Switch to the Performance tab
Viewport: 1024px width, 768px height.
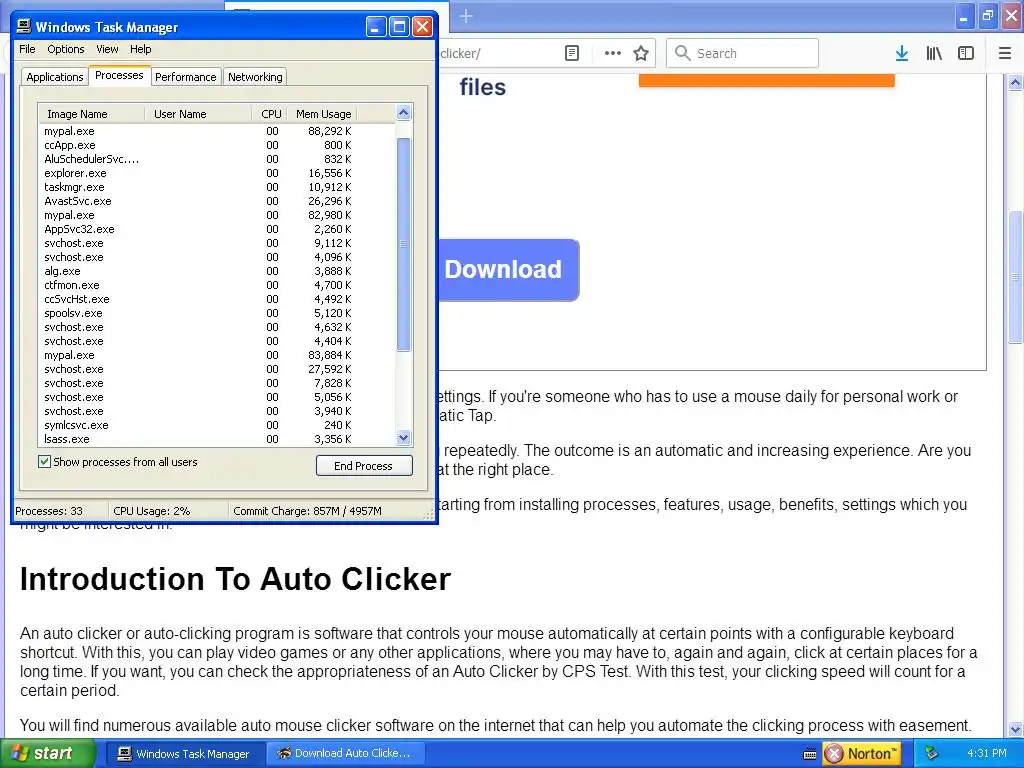[x=185, y=77]
